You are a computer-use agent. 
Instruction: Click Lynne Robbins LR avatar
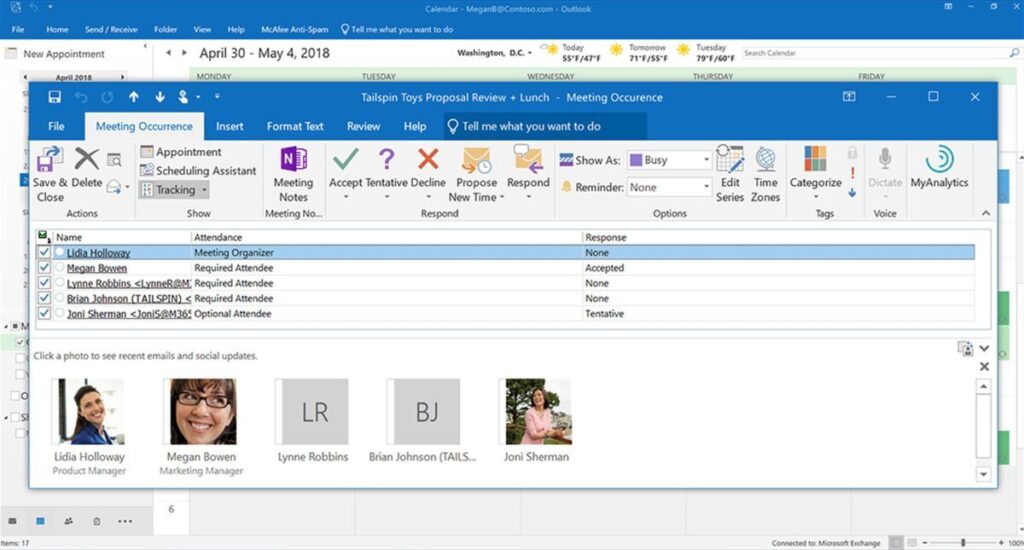click(315, 412)
